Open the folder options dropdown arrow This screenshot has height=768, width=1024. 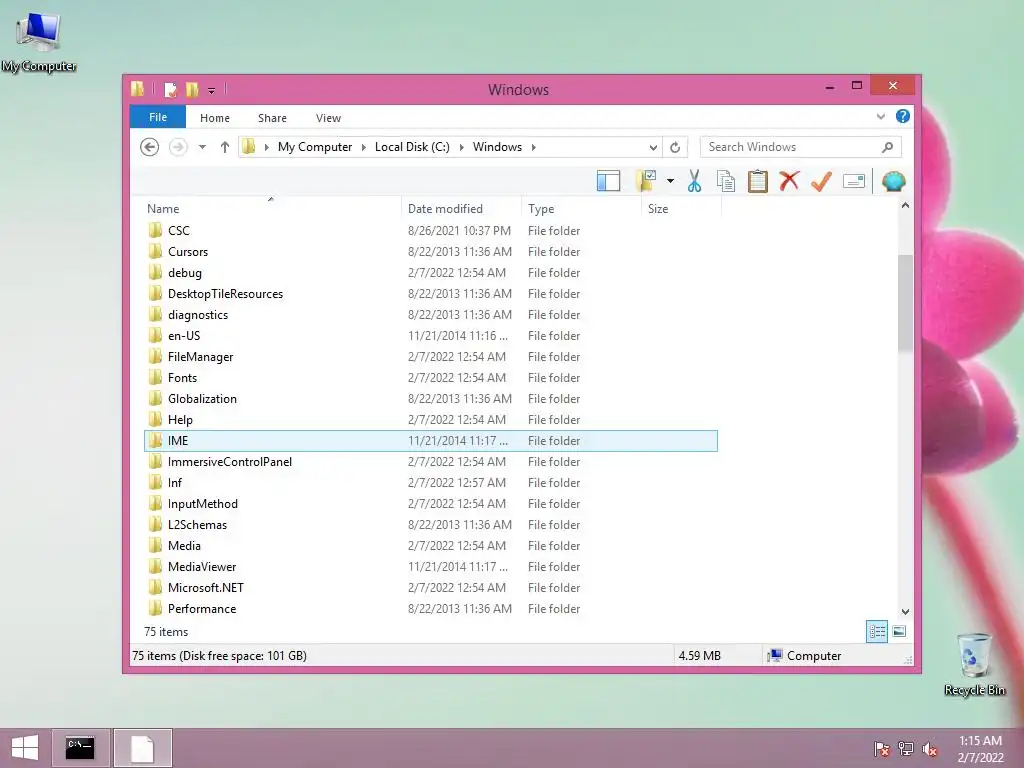click(670, 181)
